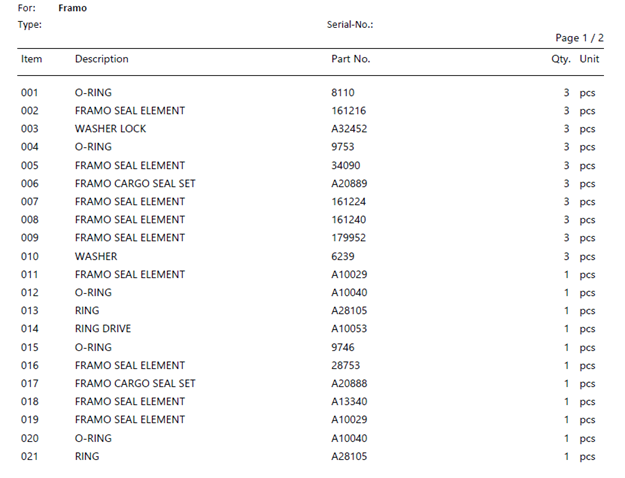Select part number 179952
Viewport: 625px width, 478px height.
(x=348, y=238)
